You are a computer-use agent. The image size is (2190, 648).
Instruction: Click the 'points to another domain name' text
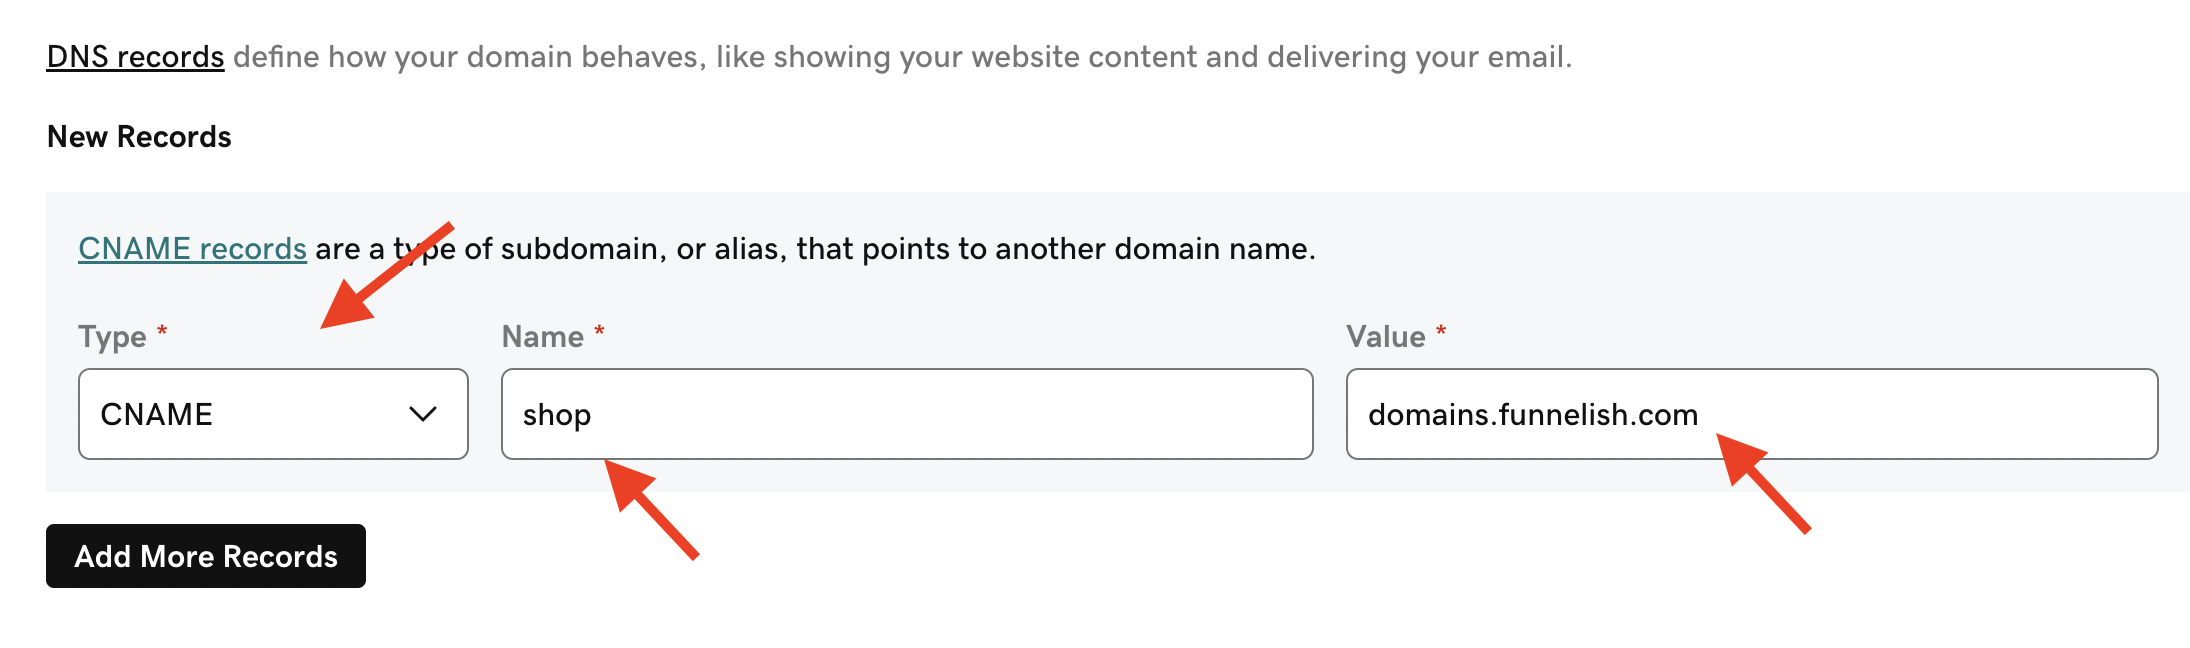click(x=1088, y=249)
